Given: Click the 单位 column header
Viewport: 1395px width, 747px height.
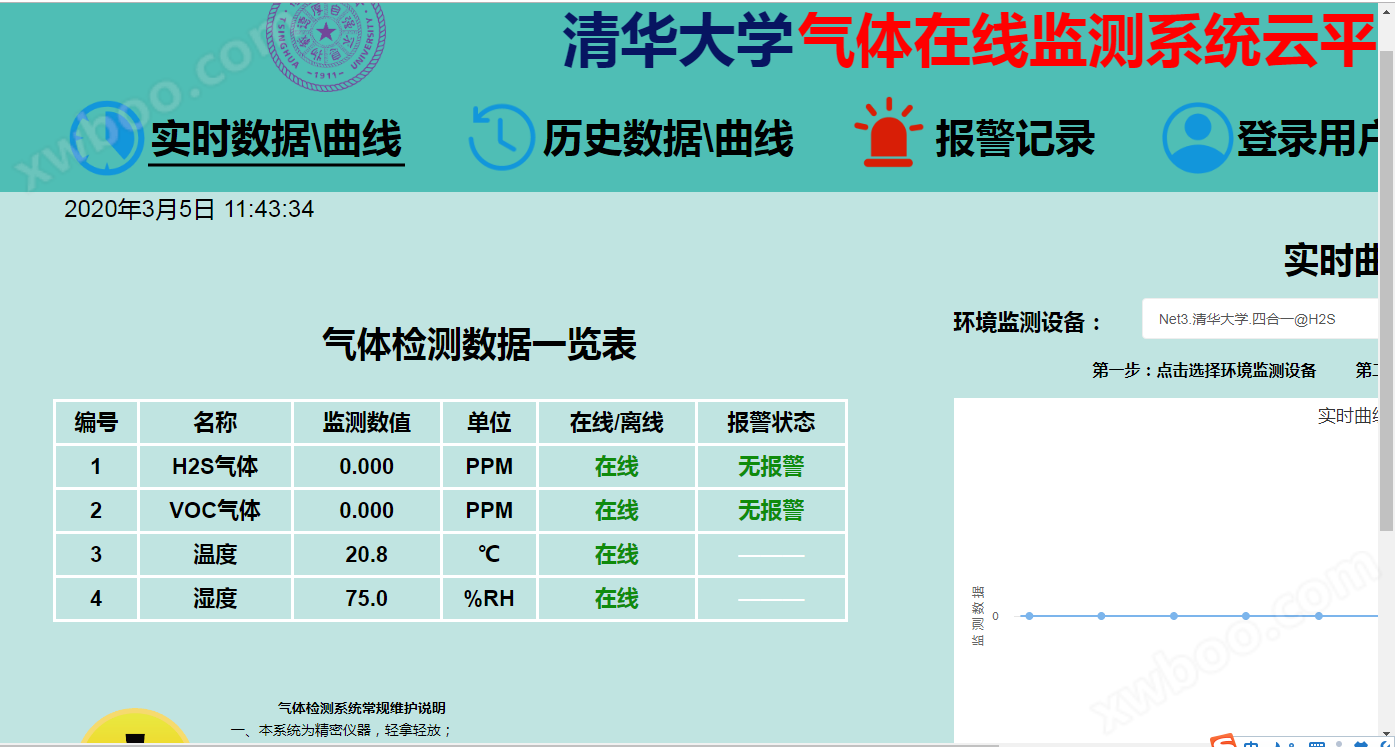Looking at the screenshot, I should click(489, 423).
